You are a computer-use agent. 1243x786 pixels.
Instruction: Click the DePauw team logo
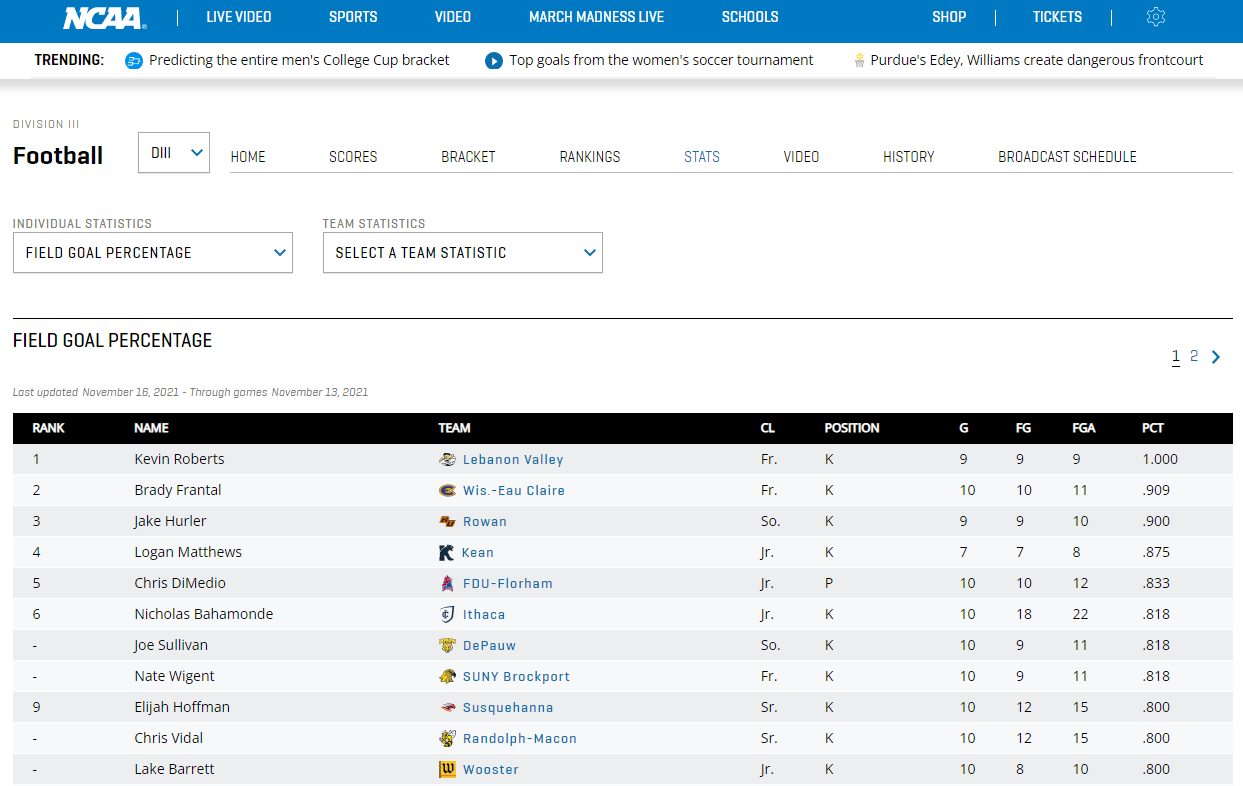point(448,646)
